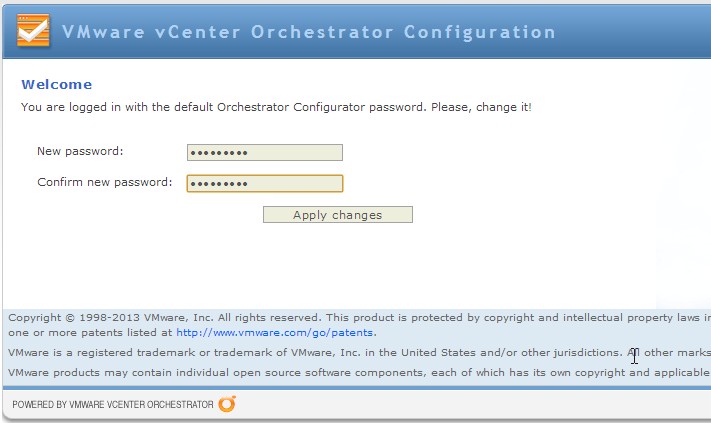Viewport: 711px width, 423px height.
Task: Click the orange Orchestrator swirl icon in footer
Action: pyautogui.click(x=227, y=404)
